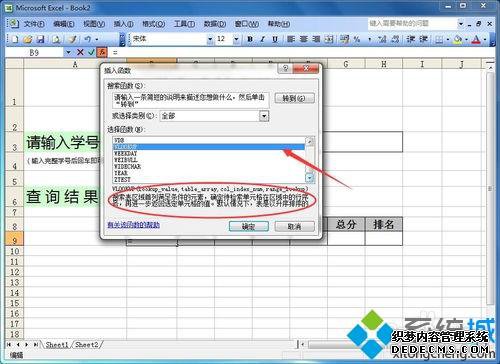Open the function help link in dialog

coord(133,225)
